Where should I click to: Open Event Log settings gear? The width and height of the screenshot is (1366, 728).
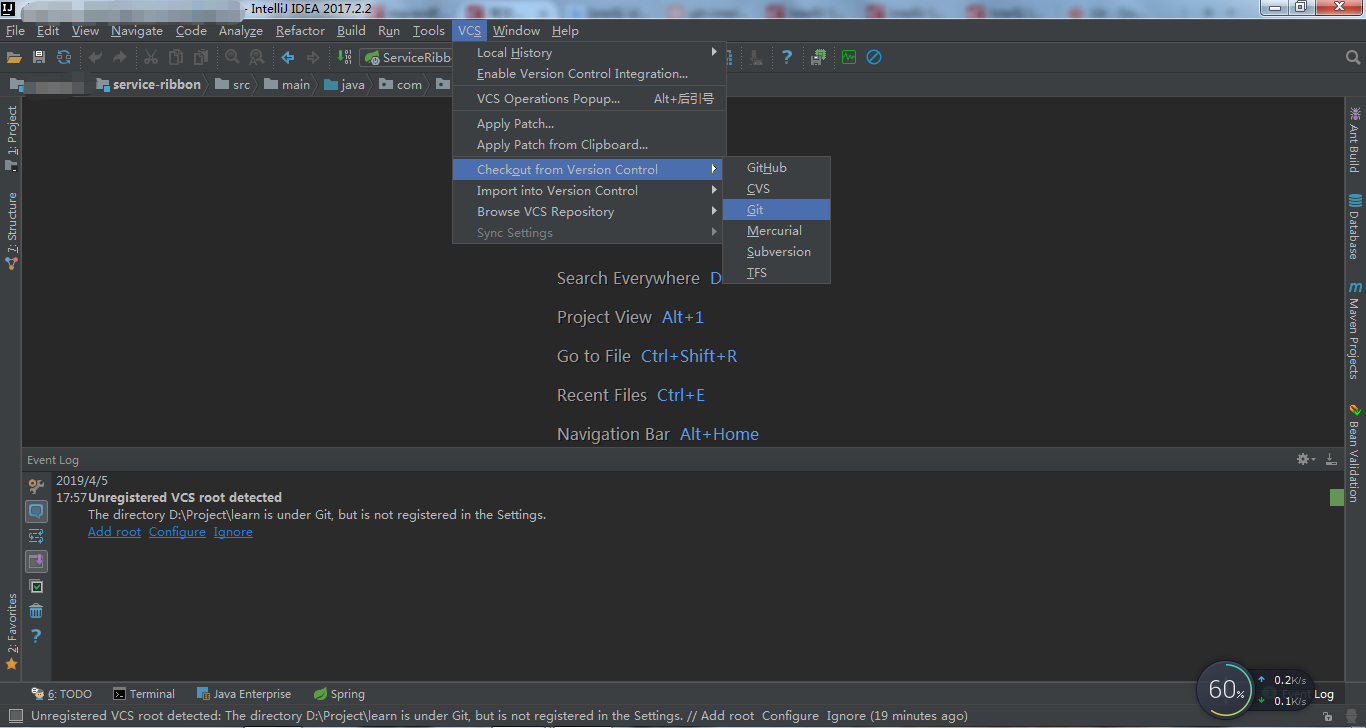pyautogui.click(x=1302, y=459)
